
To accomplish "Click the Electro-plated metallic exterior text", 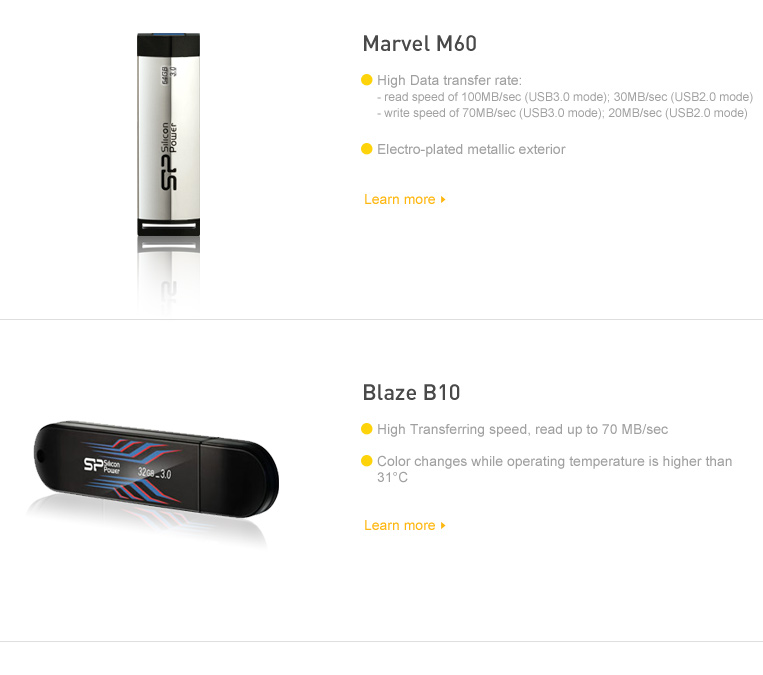I will tap(471, 149).
